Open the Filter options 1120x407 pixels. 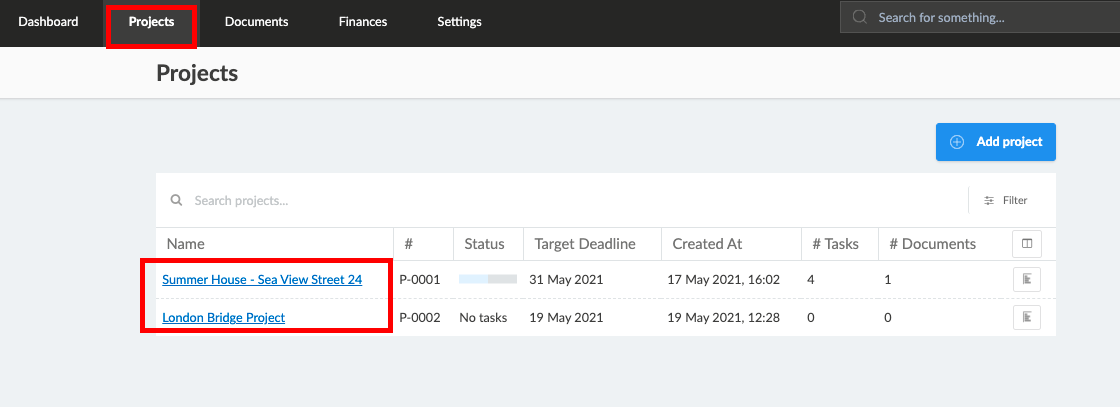1006,201
